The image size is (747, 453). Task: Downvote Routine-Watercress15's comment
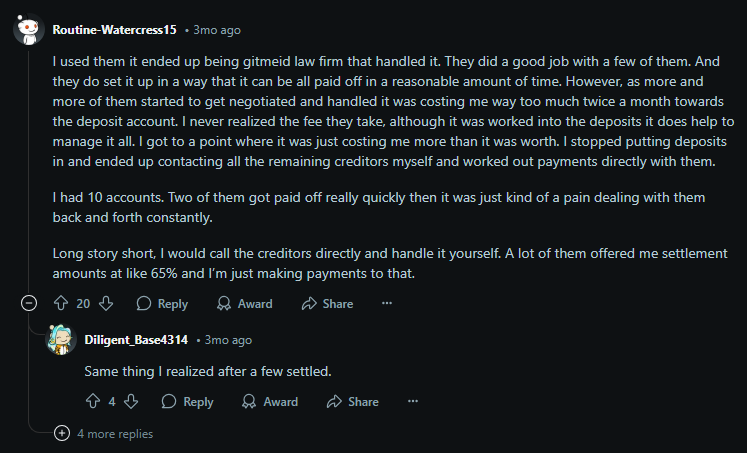click(x=106, y=303)
